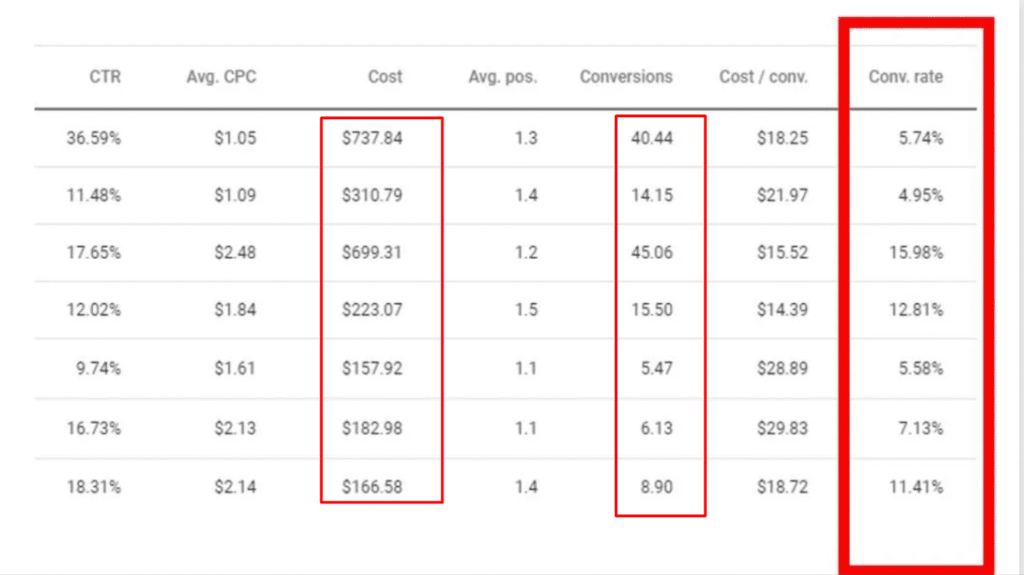The image size is (1024, 575).
Task: Click the Conv. rate column header
Action: 905,77
